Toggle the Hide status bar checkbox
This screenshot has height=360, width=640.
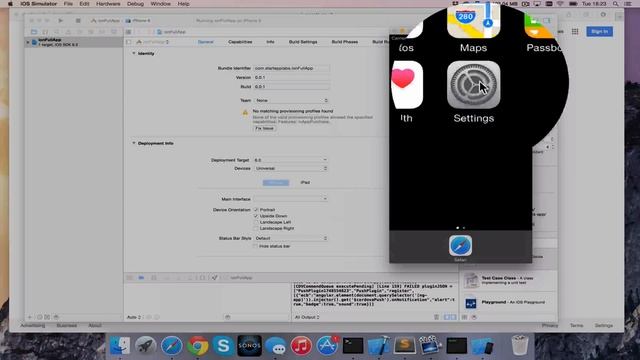pos(255,246)
